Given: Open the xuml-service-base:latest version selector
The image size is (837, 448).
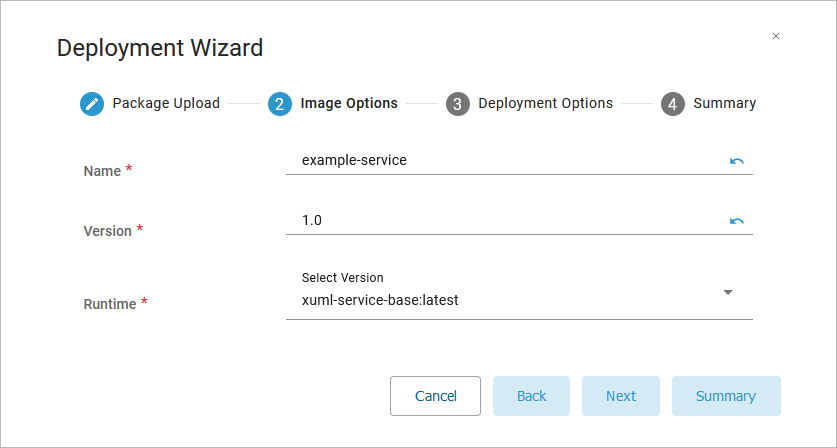Looking at the screenshot, I should 500,299.
